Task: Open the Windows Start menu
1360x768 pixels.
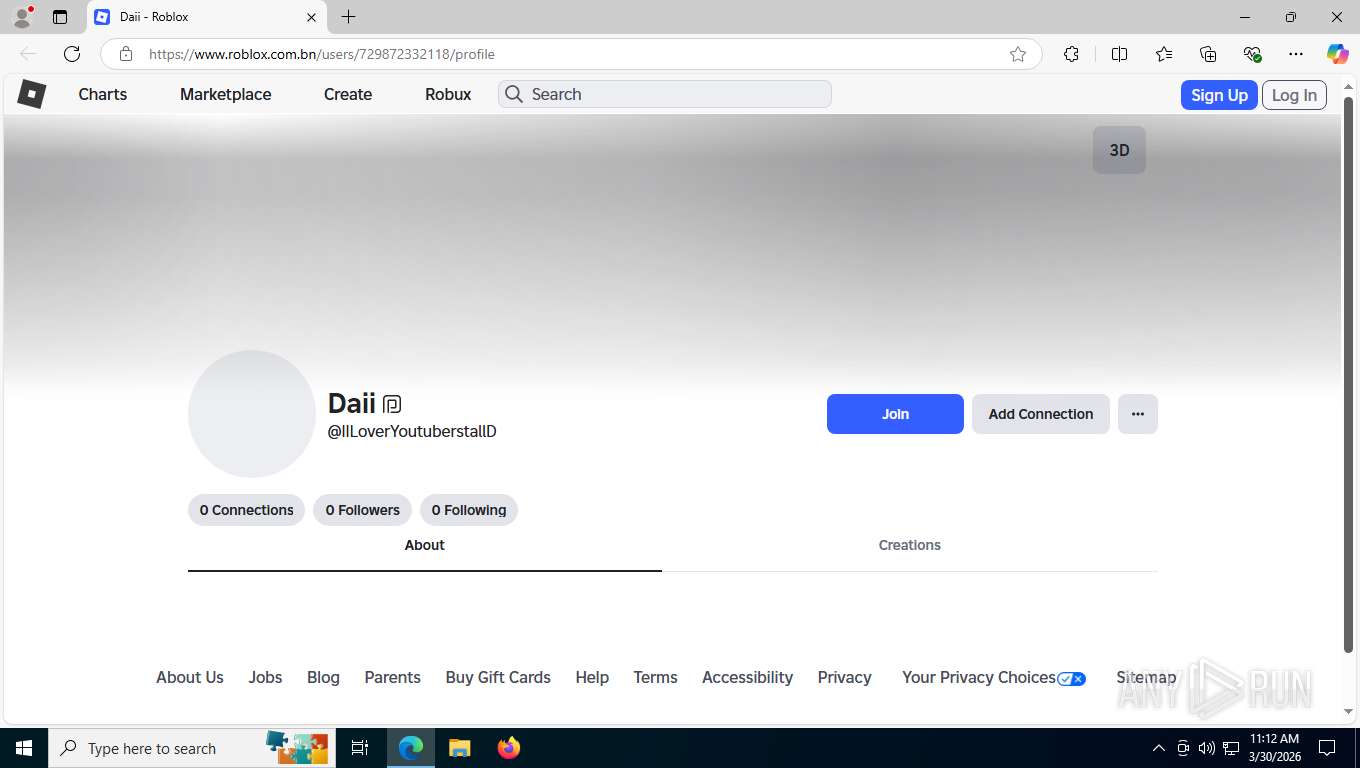Action: tap(24, 748)
